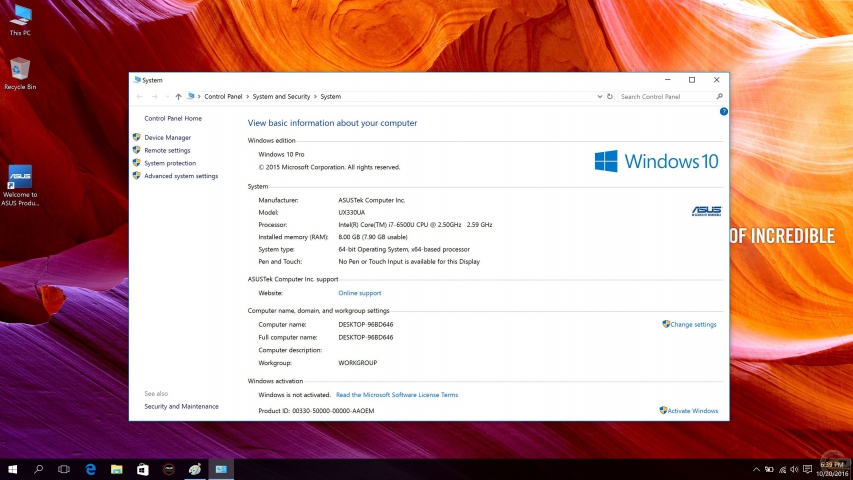
Task: Click the volume speaker tray icon
Action: pyautogui.click(x=794, y=470)
